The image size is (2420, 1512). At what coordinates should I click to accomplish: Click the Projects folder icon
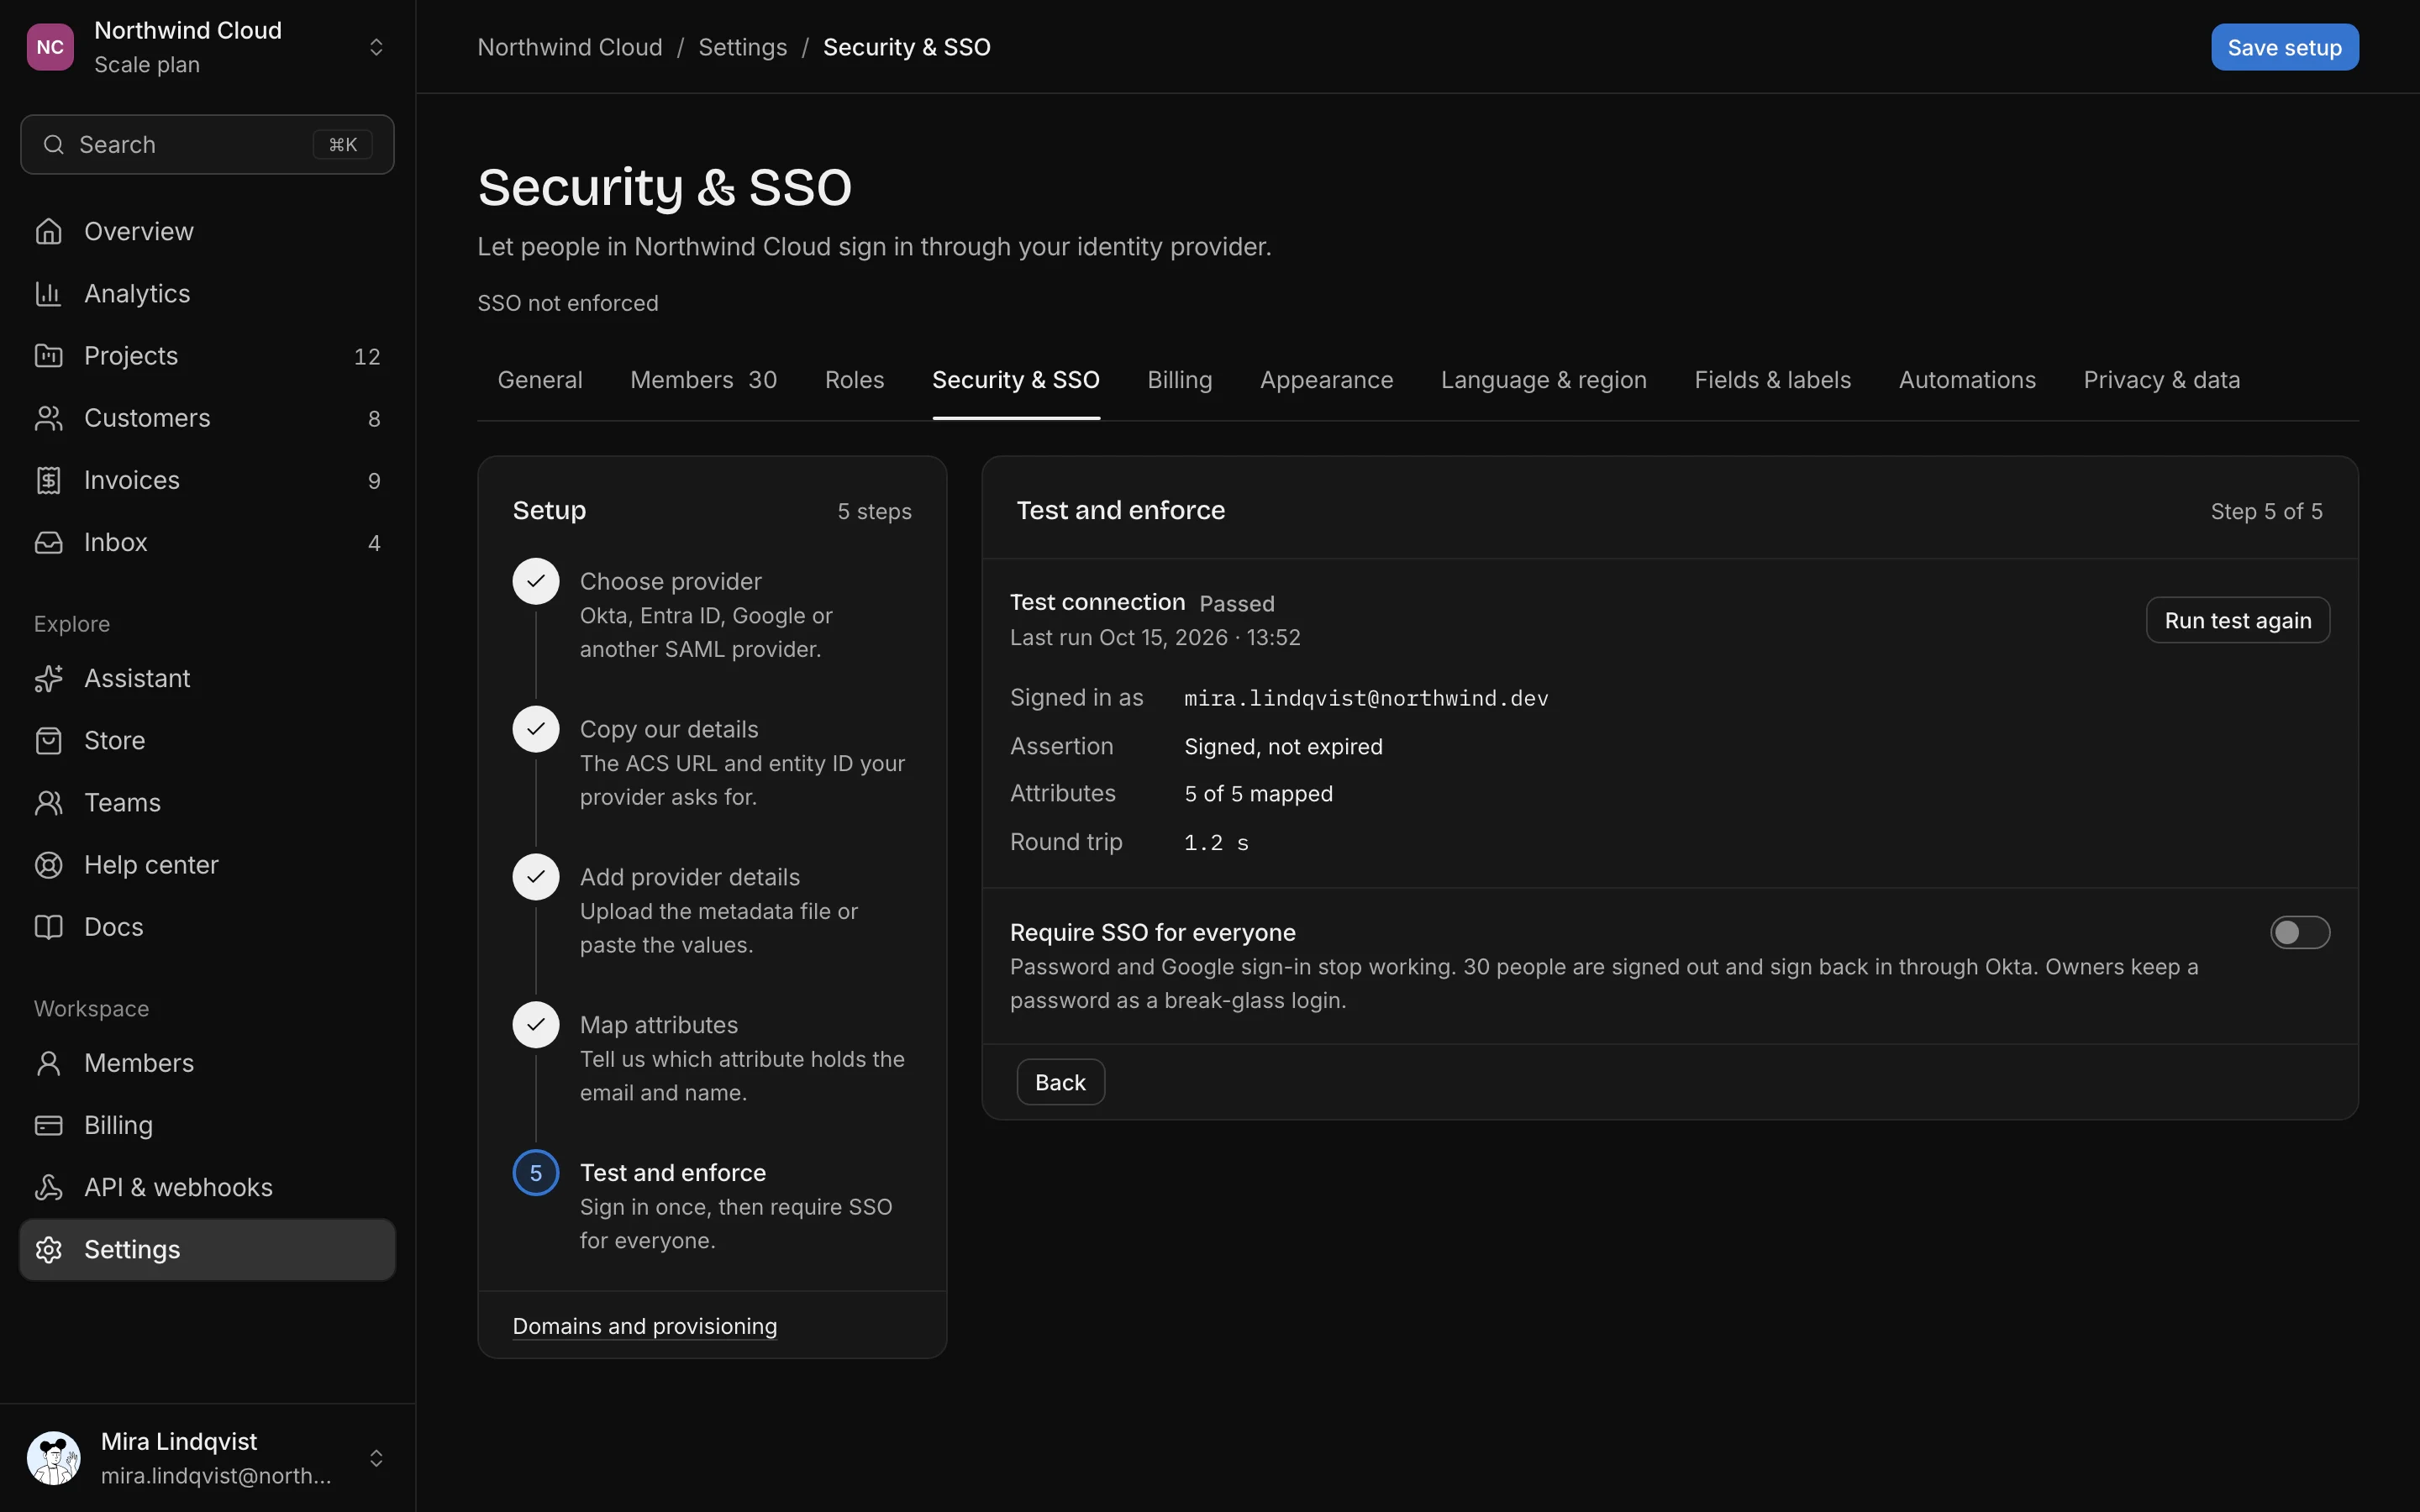(48, 355)
